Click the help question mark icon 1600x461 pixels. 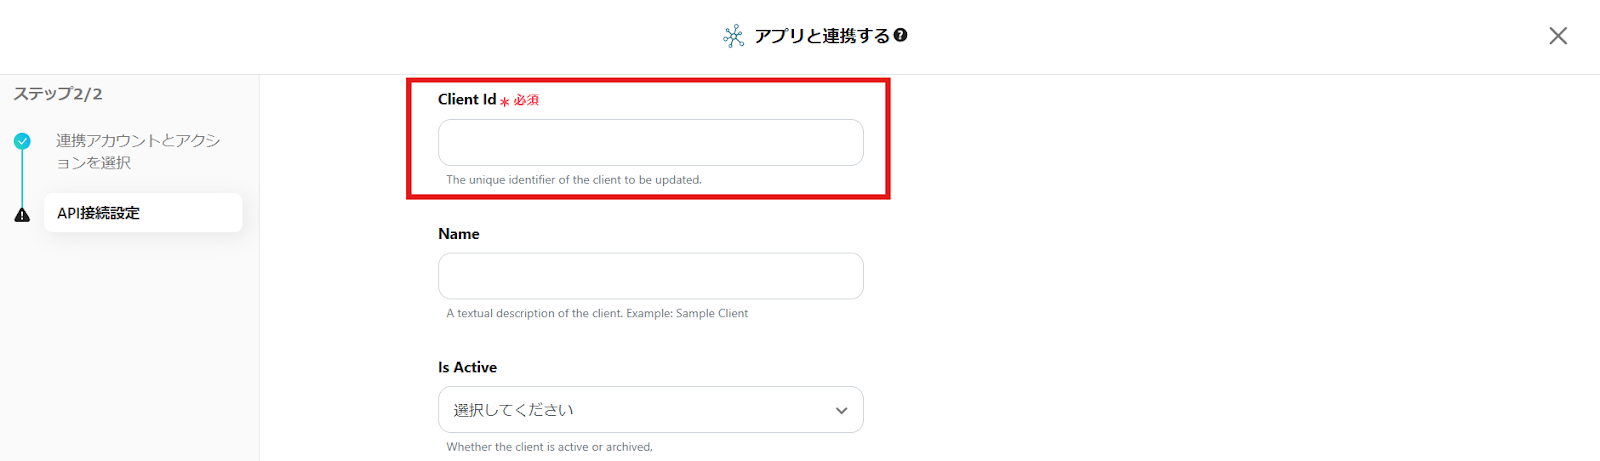pyautogui.click(x=901, y=35)
